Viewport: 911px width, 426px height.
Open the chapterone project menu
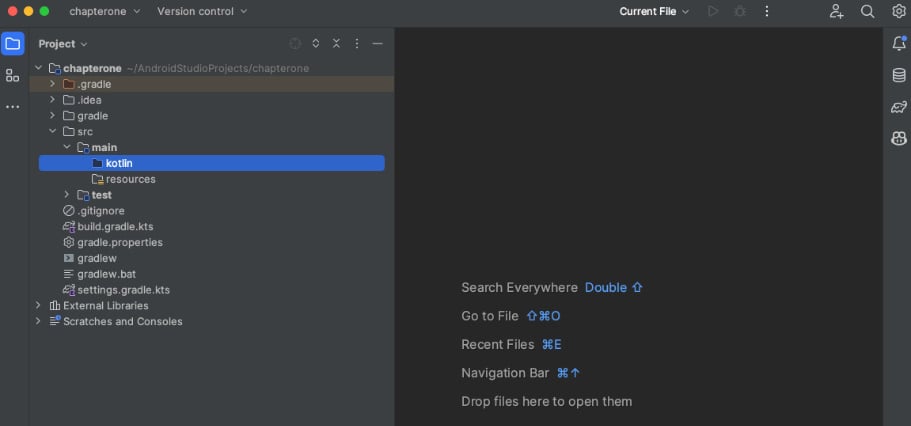click(105, 12)
